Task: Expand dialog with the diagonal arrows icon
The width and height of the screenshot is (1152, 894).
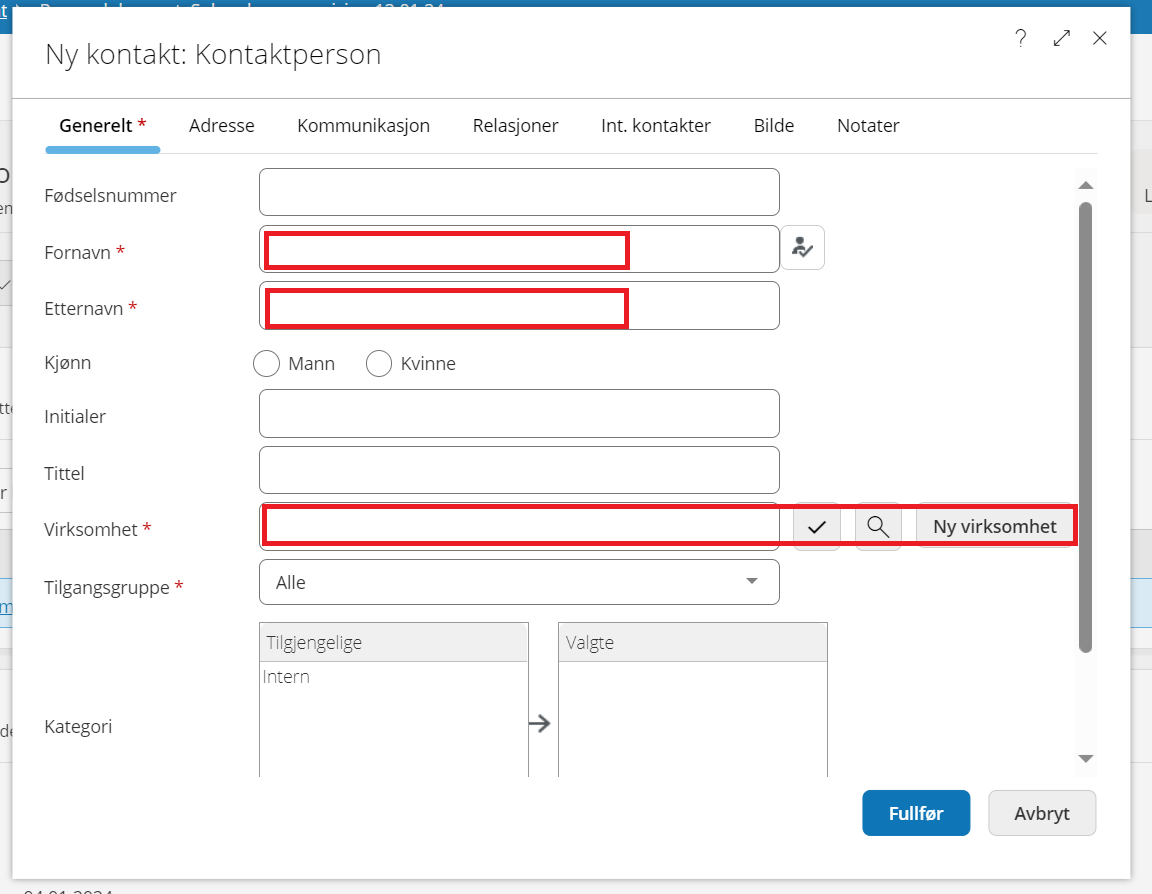Action: pyautogui.click(x=1061, y=39)
